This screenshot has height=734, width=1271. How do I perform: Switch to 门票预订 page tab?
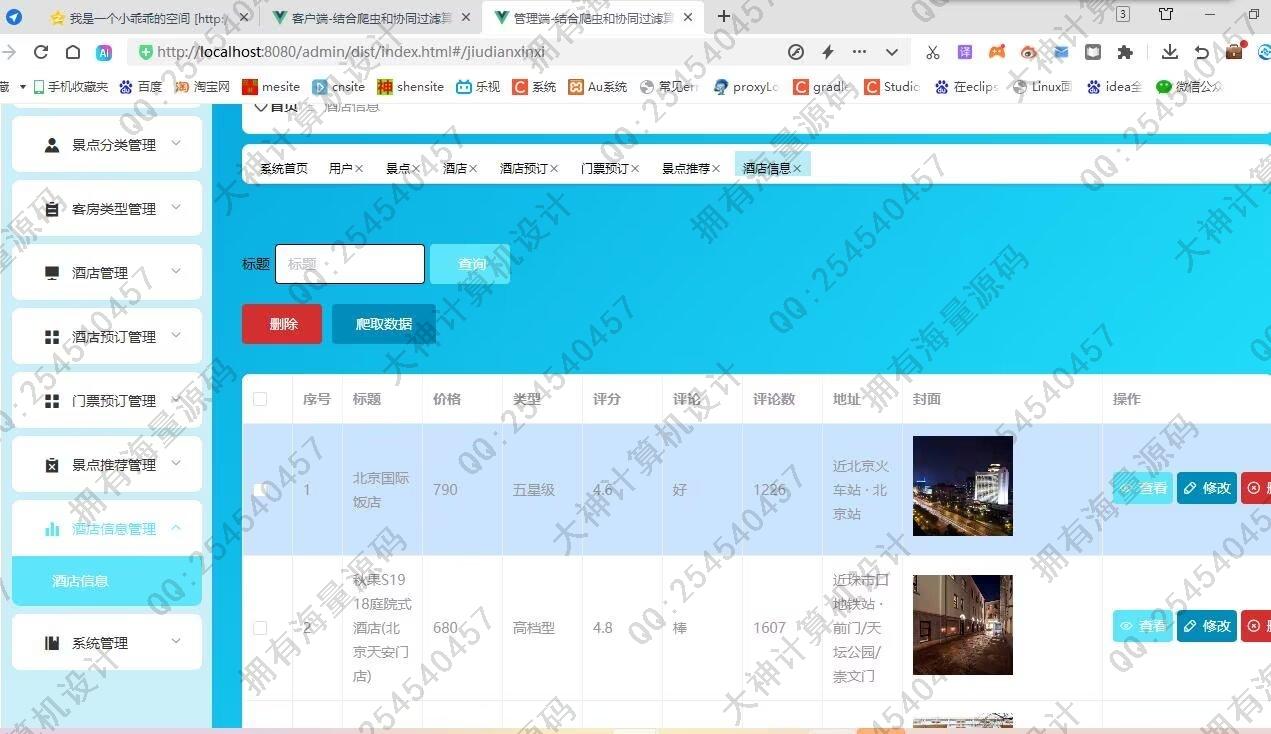tap(605, 168)
